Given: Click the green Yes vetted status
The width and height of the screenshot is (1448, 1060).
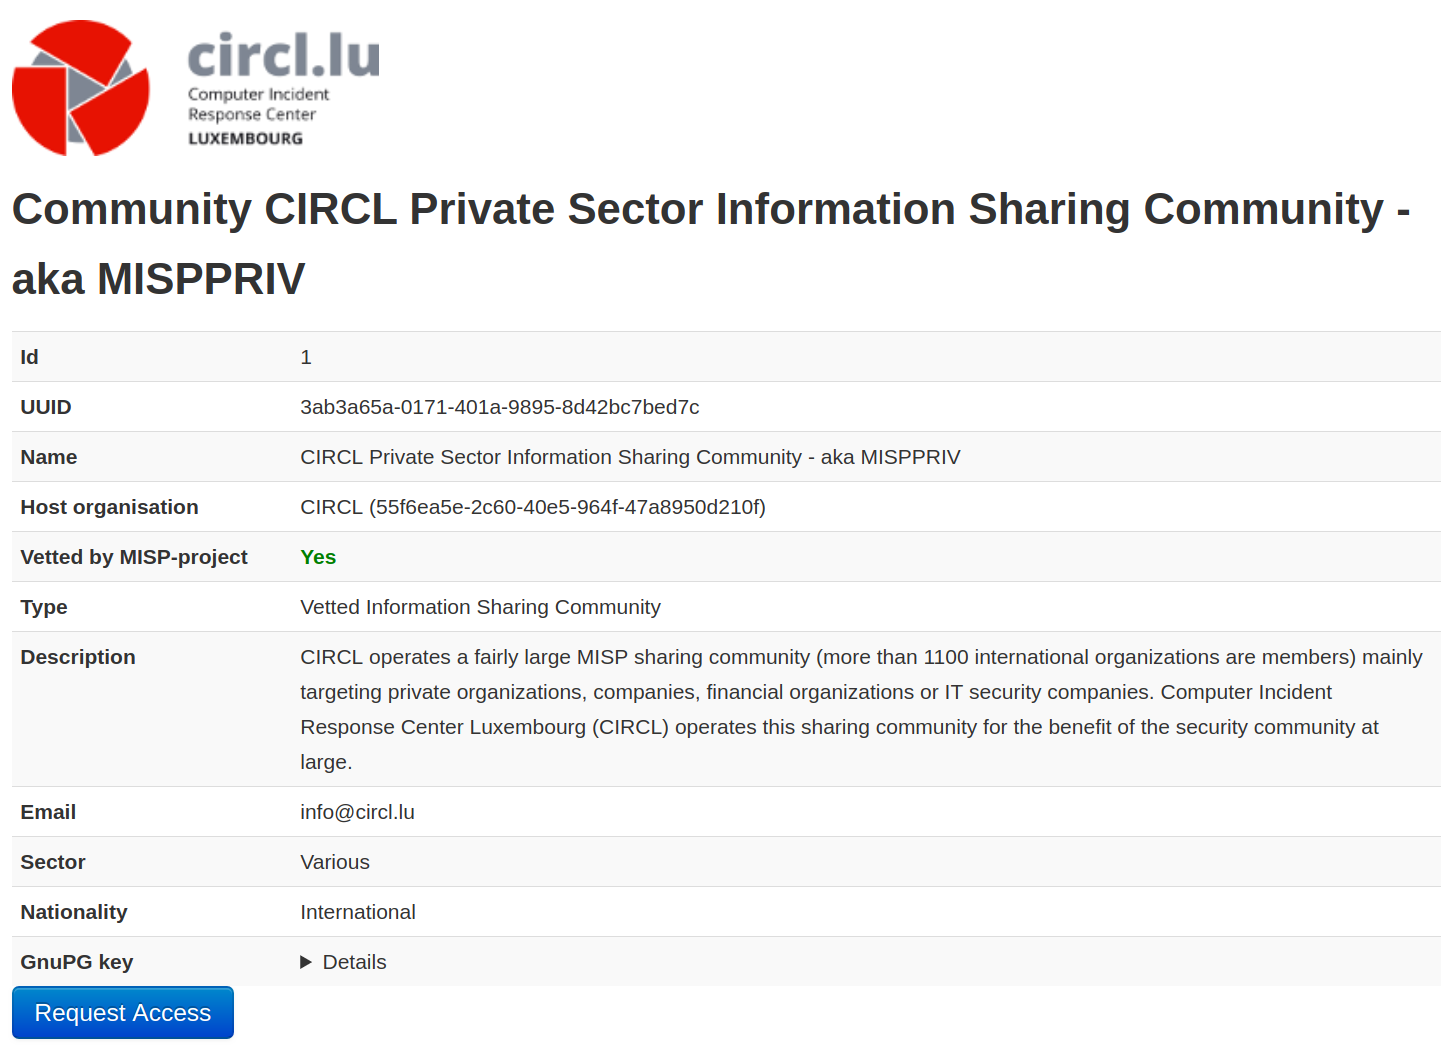Looking at the screenshot, I should tap(318, 557).
